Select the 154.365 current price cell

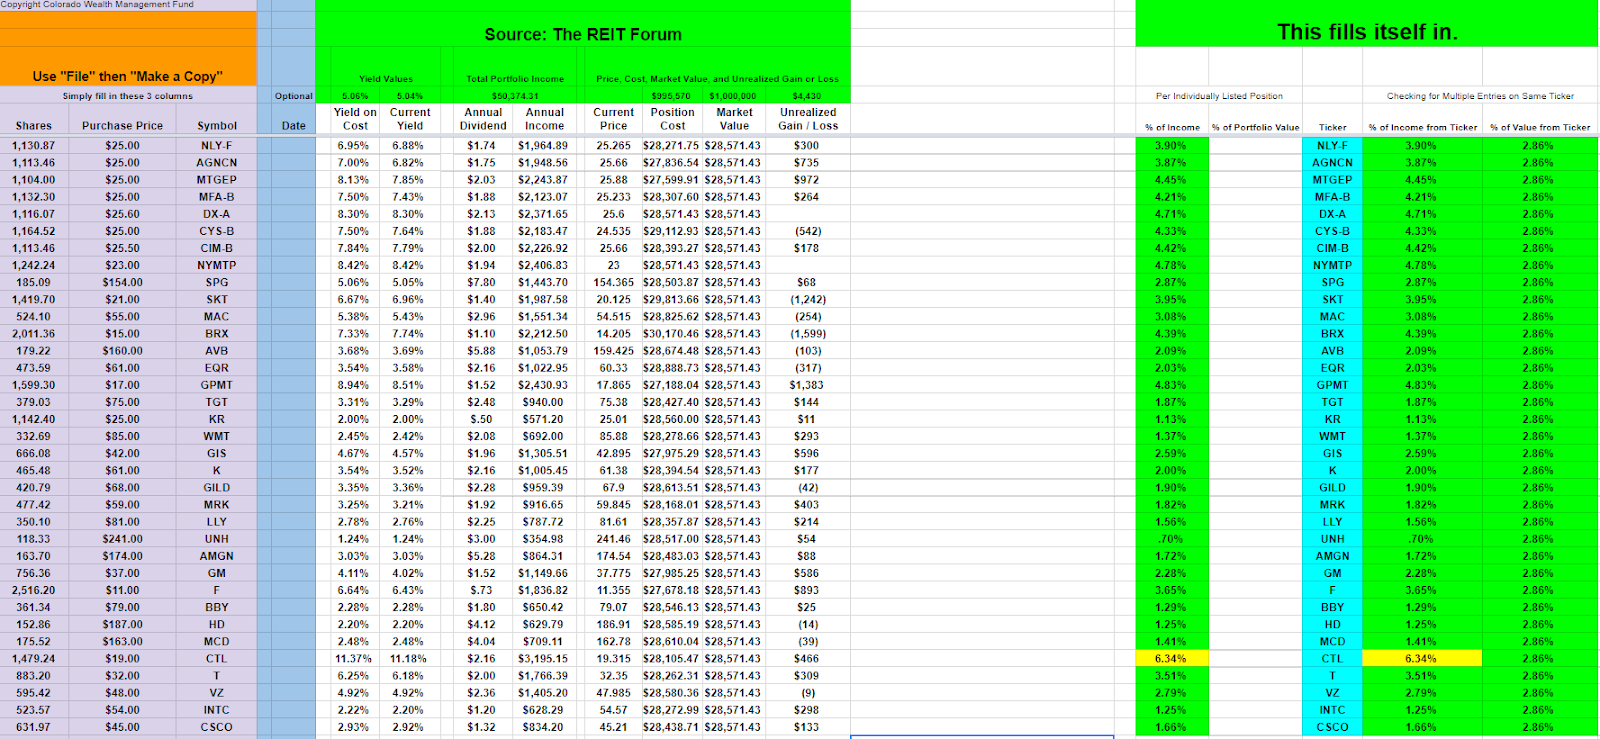614,283
